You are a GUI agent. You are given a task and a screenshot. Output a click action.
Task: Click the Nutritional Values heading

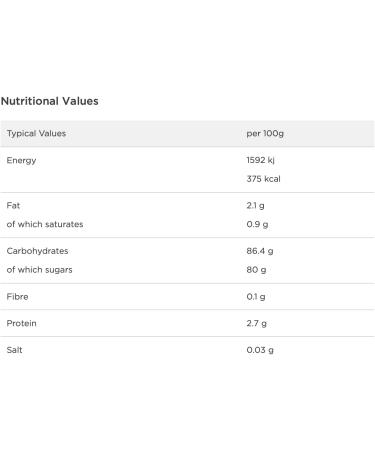(50, 101)
